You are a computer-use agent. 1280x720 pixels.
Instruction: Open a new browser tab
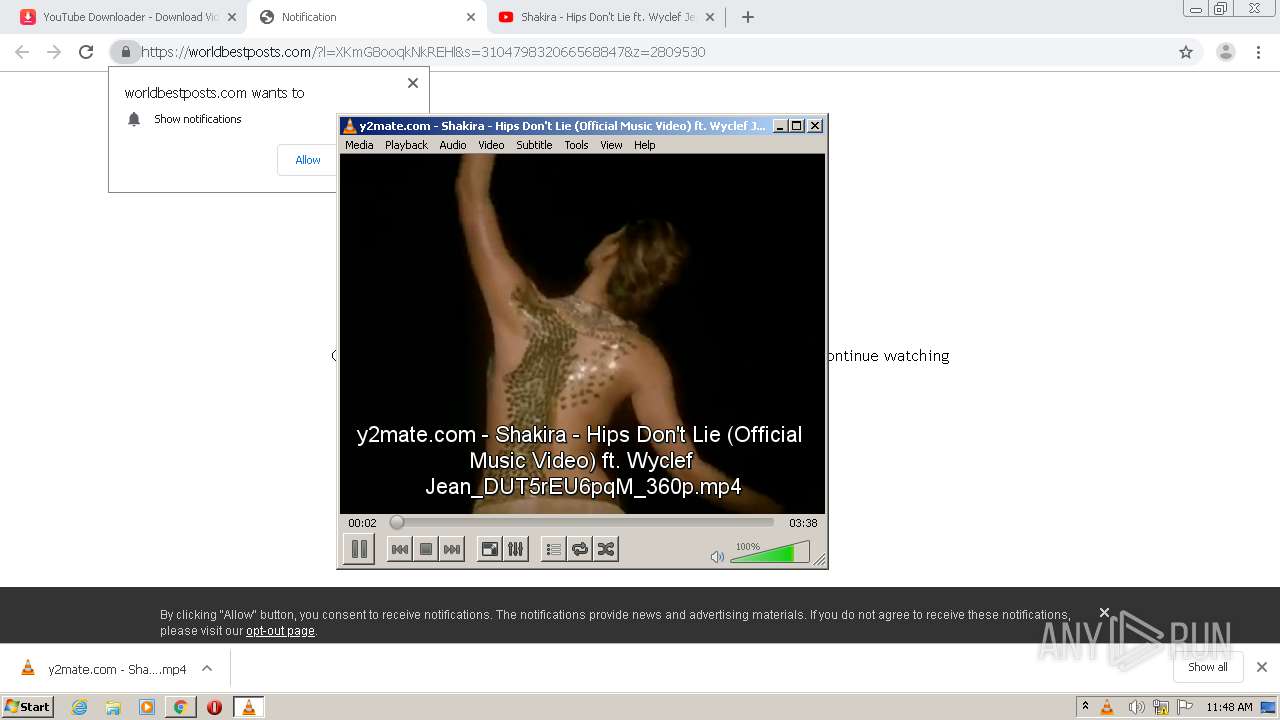[747, 17]
